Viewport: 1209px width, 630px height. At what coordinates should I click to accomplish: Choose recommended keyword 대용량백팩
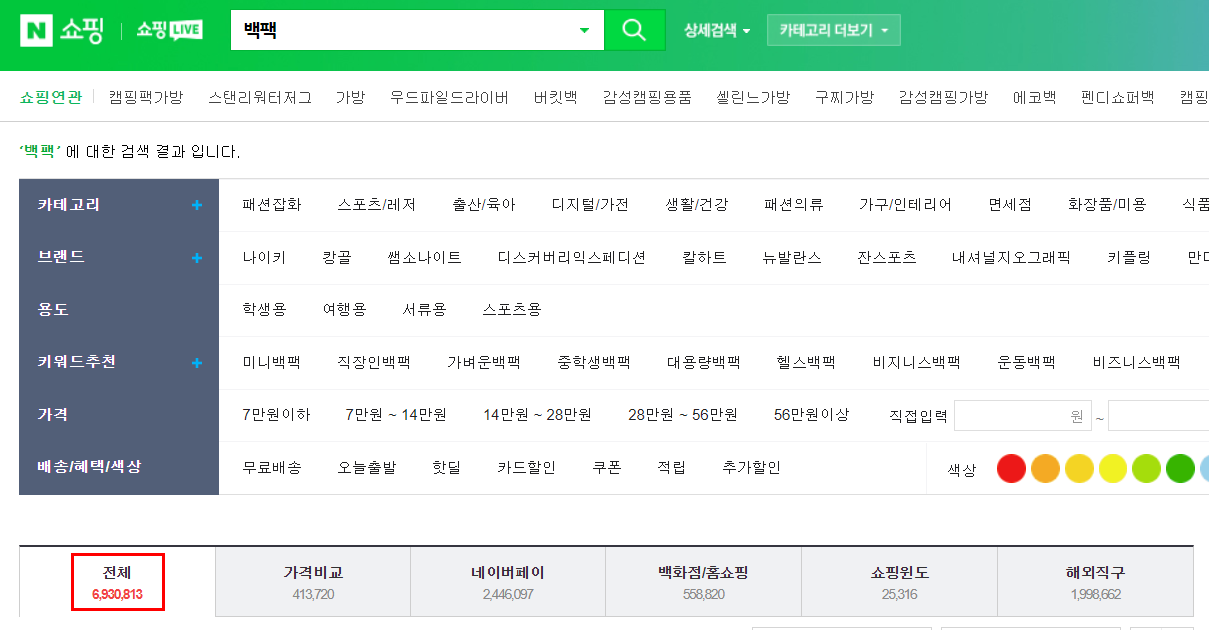coord(703,363)
